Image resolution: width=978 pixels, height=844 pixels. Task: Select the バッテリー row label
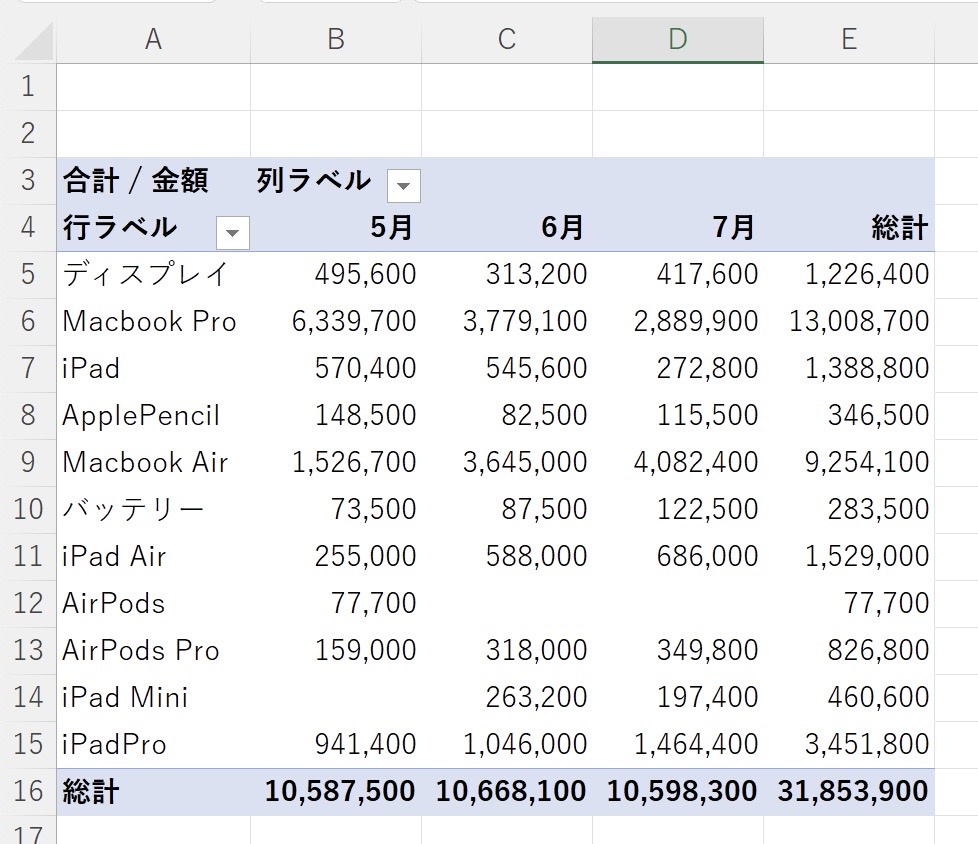153,510
